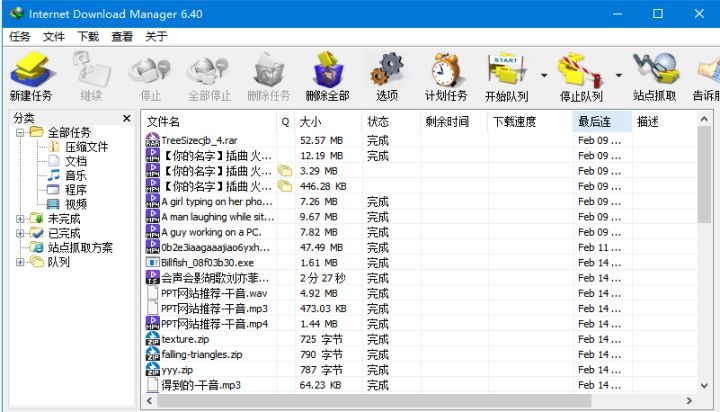Sort by 剩余时间 column header

point(454,122)
